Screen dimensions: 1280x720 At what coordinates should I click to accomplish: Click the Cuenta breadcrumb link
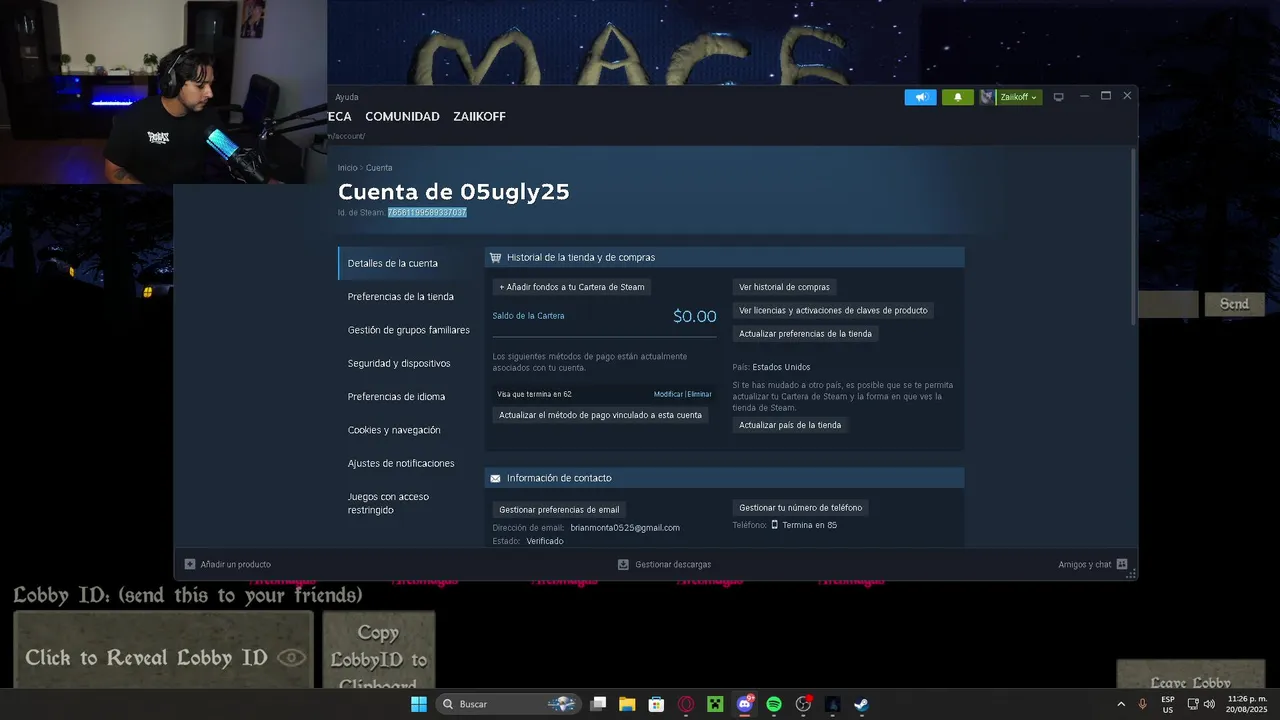379,168
